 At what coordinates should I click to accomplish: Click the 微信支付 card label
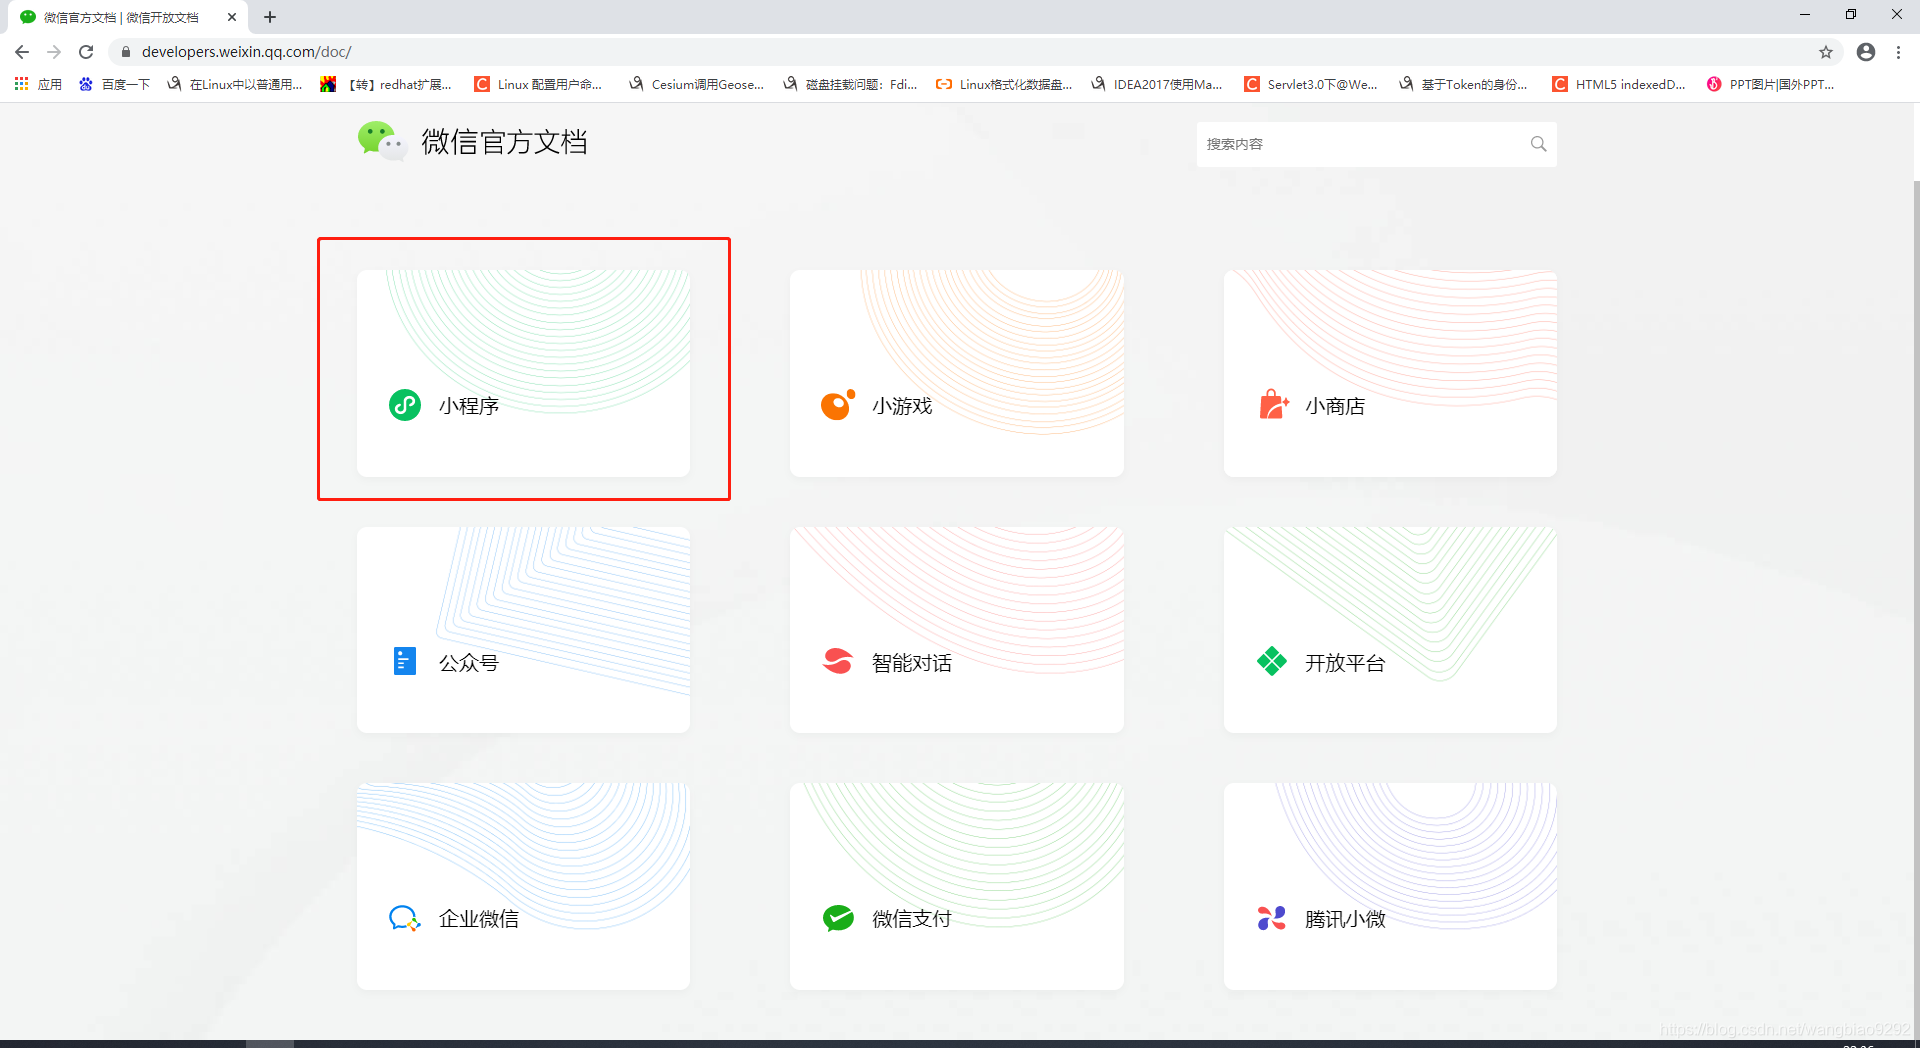coord(912,918)
